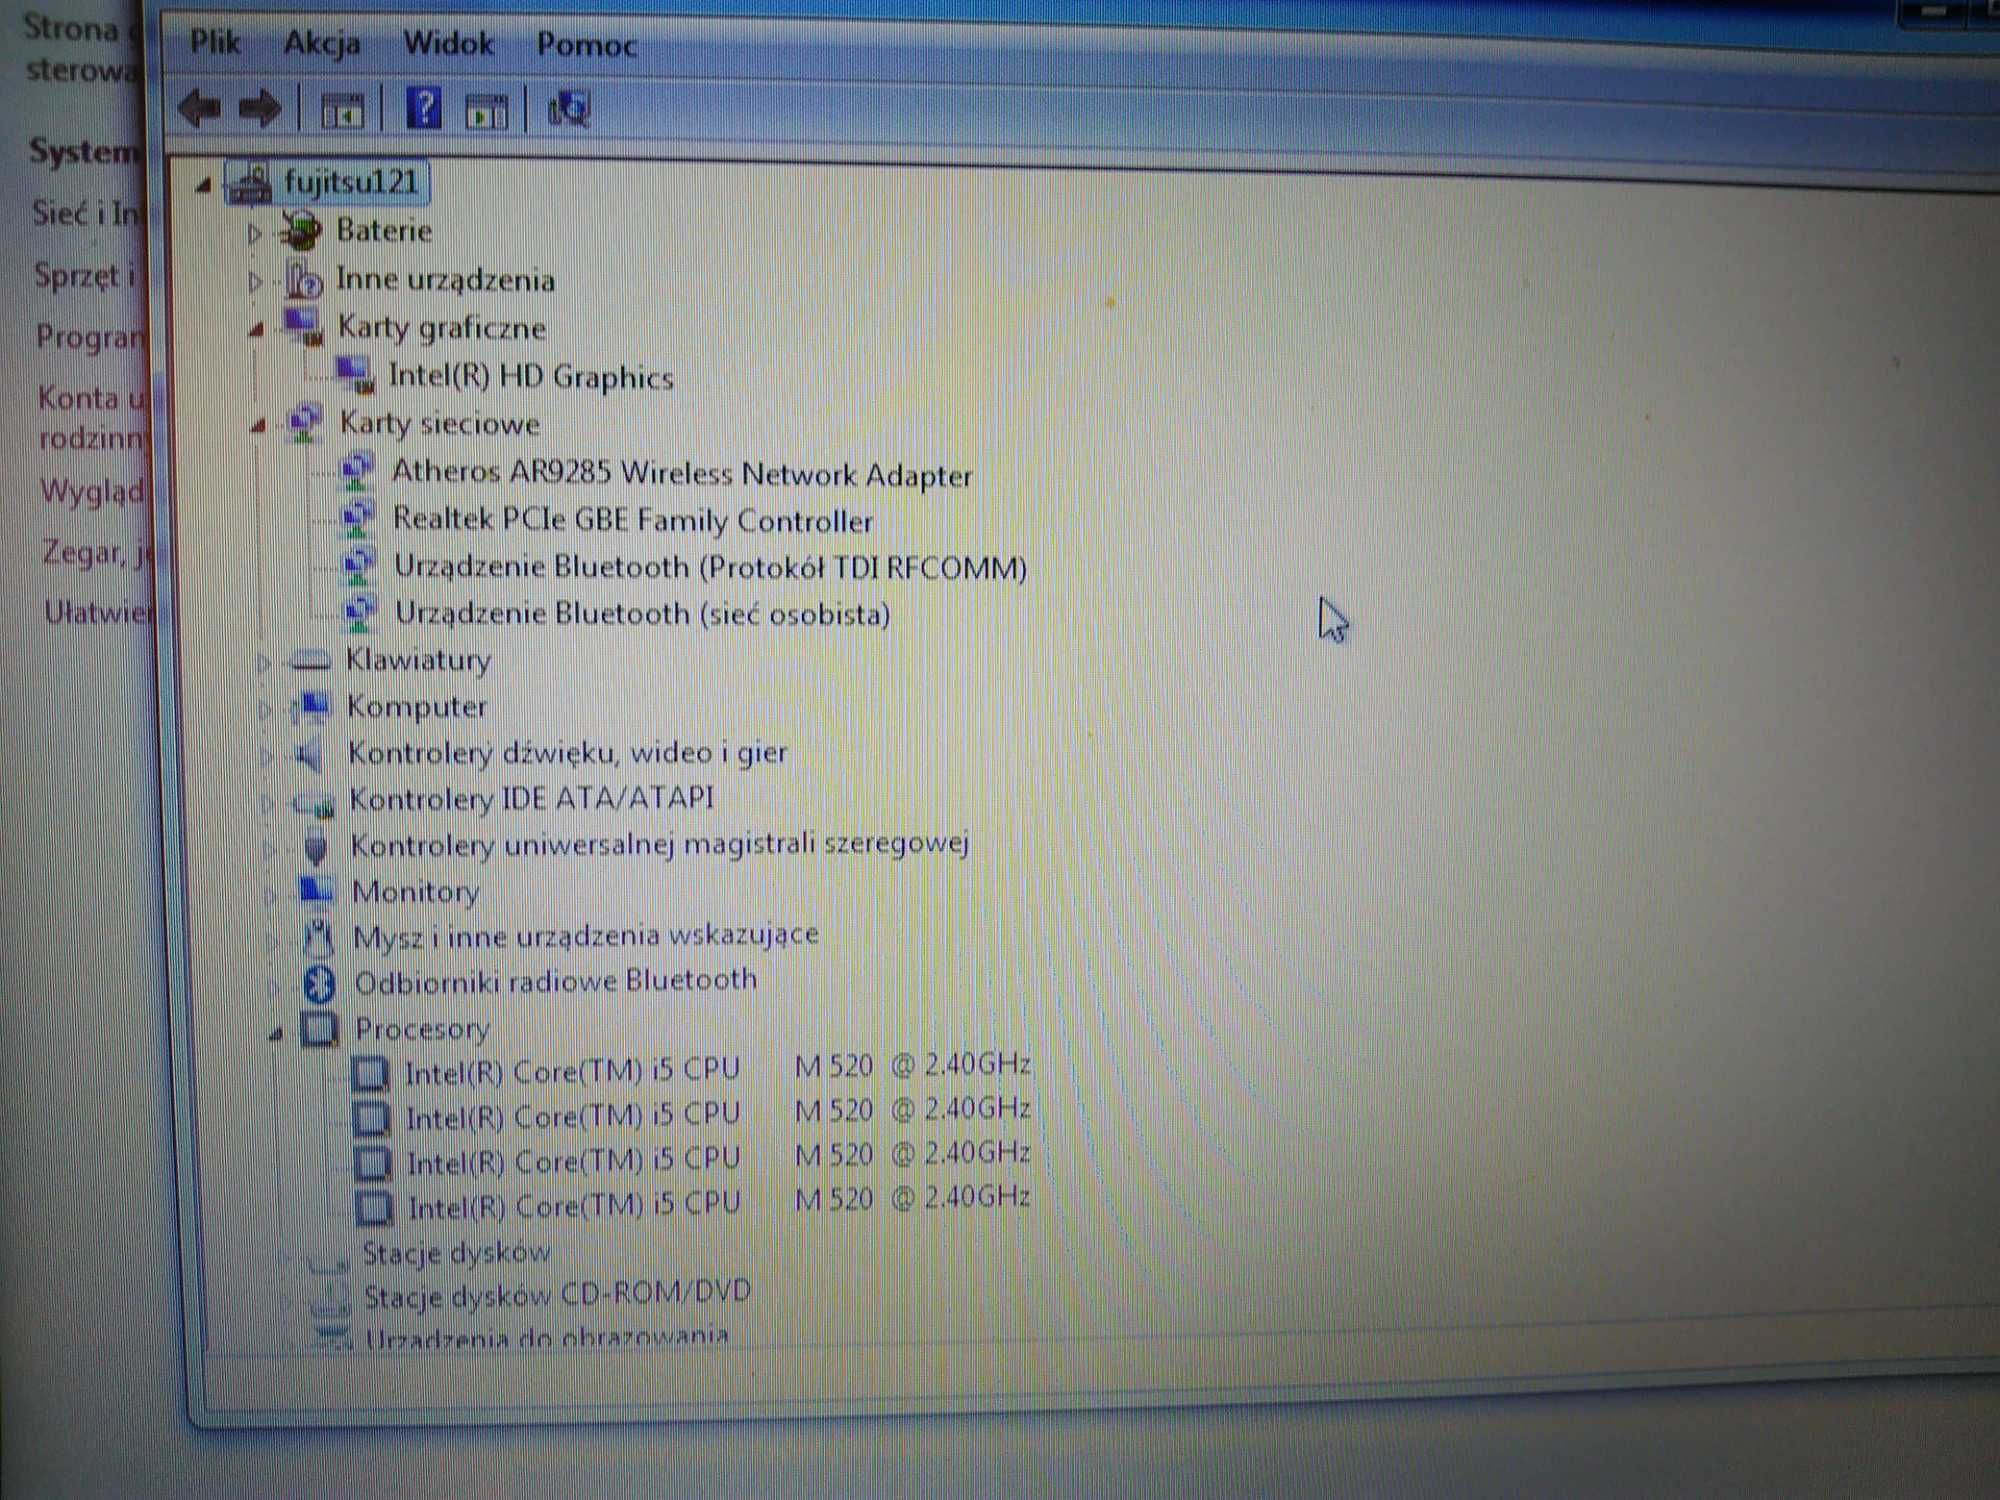Click the Klawiatury keyboard icon
The image size is (2000, 1500).
(310, 660)
